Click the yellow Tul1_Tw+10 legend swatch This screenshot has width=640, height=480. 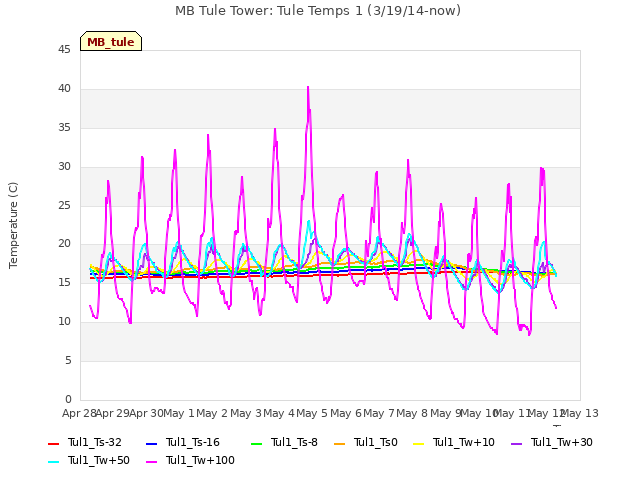click(418, 443)
